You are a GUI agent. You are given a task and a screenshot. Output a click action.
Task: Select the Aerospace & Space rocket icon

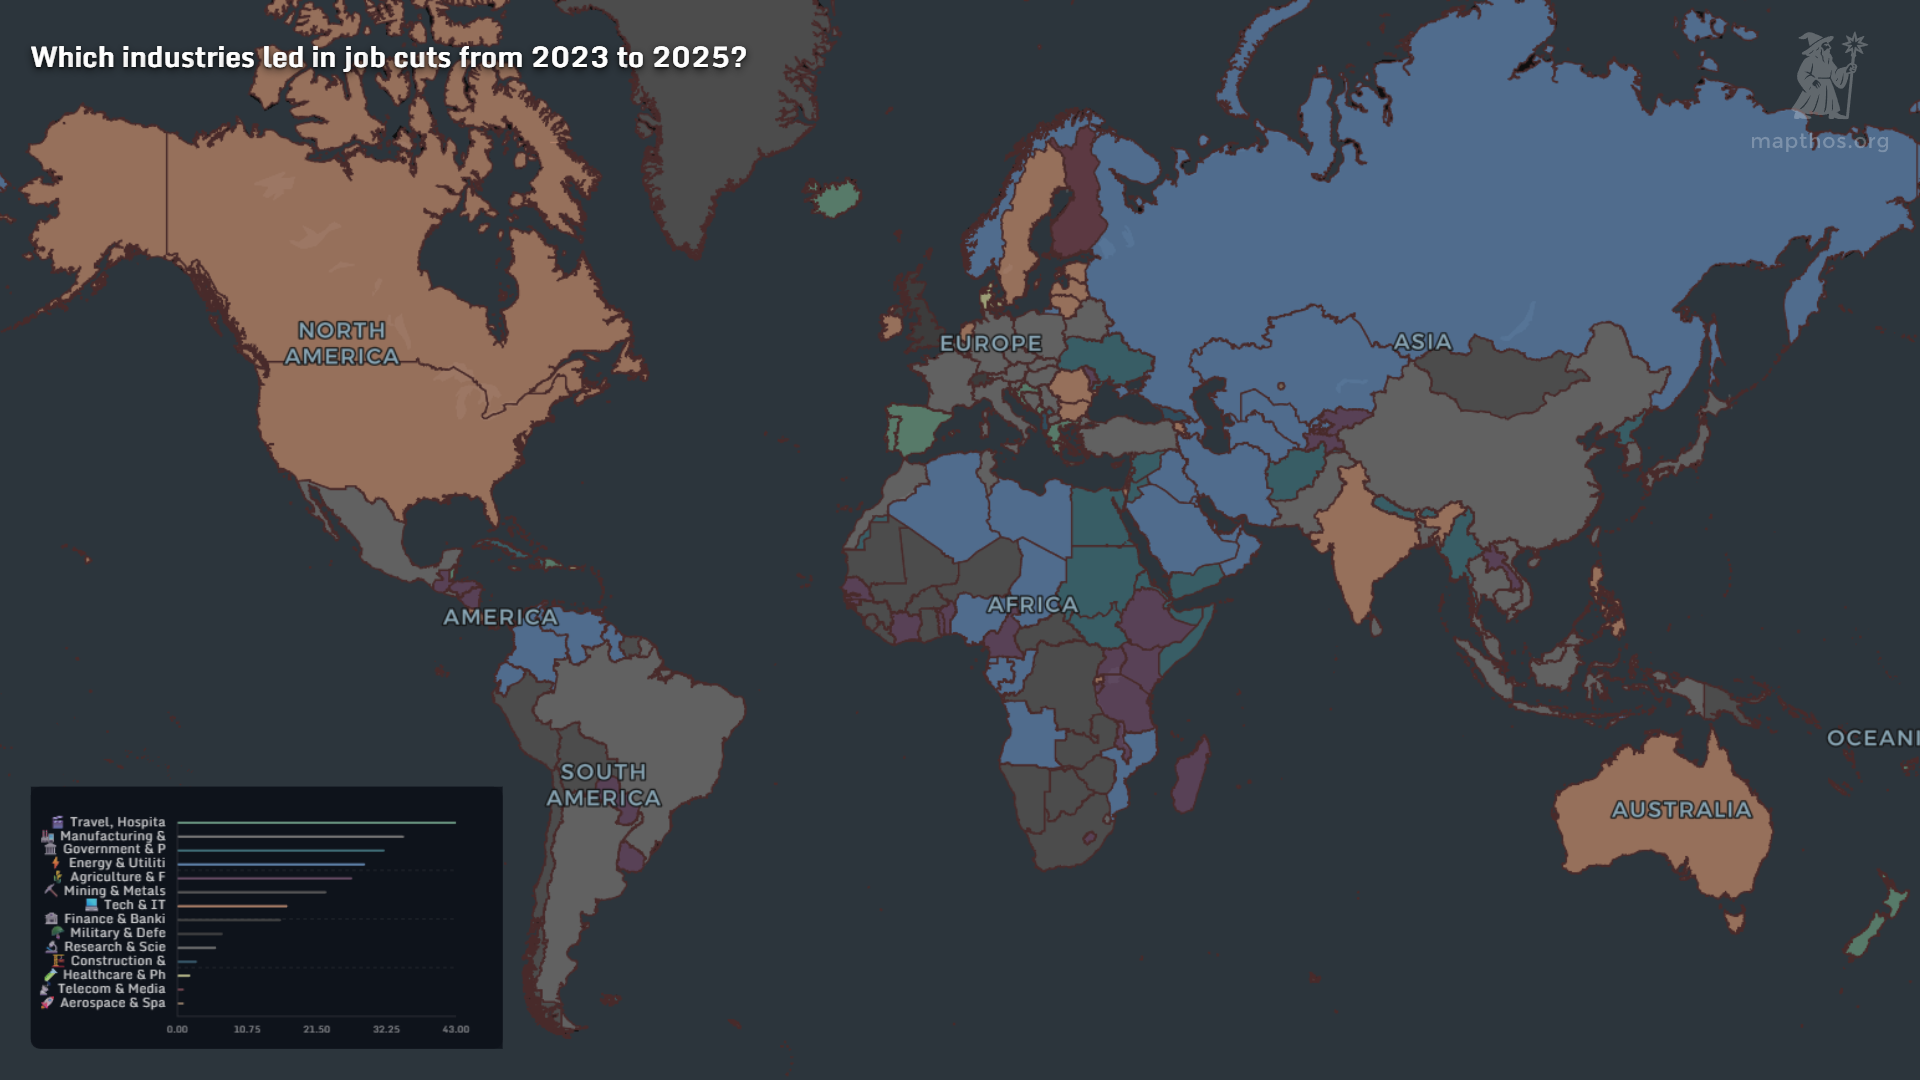tap(46, 1003)
